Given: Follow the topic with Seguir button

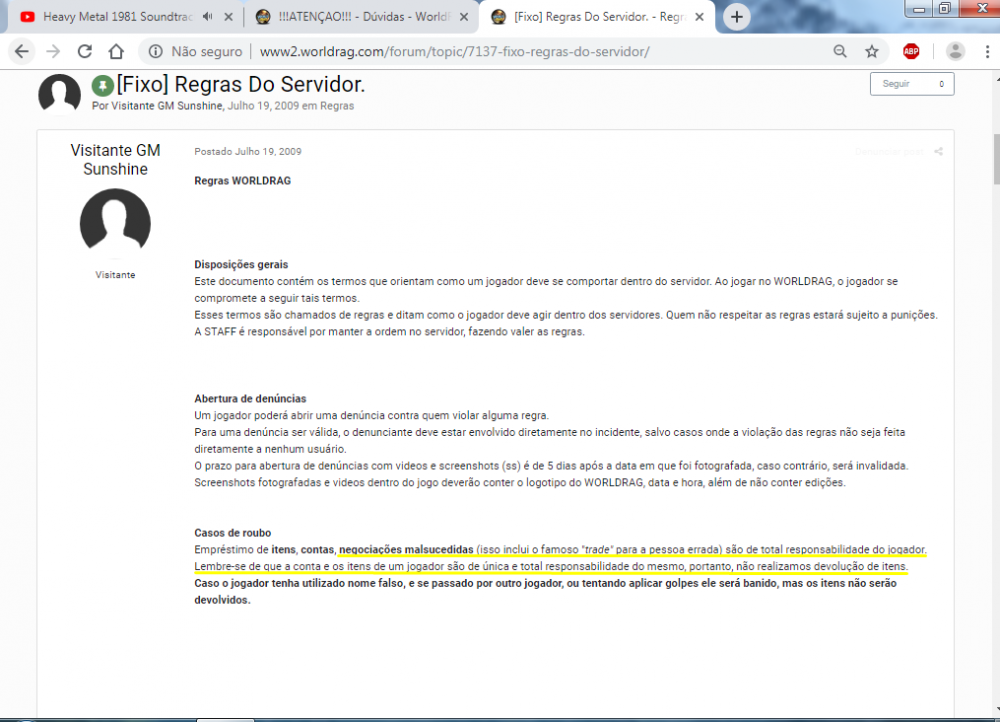Looking at the screenshot, I should (912, 84).
